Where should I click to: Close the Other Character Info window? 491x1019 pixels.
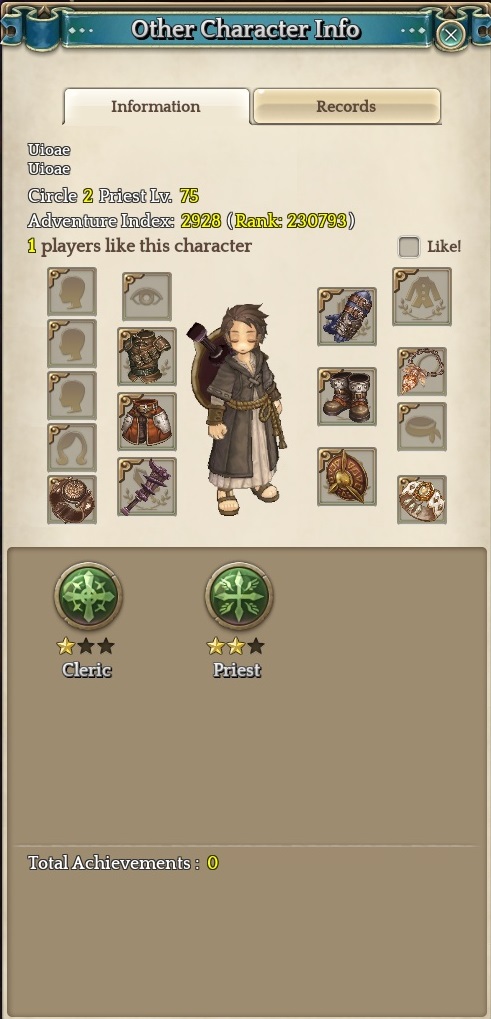(450, 33)
